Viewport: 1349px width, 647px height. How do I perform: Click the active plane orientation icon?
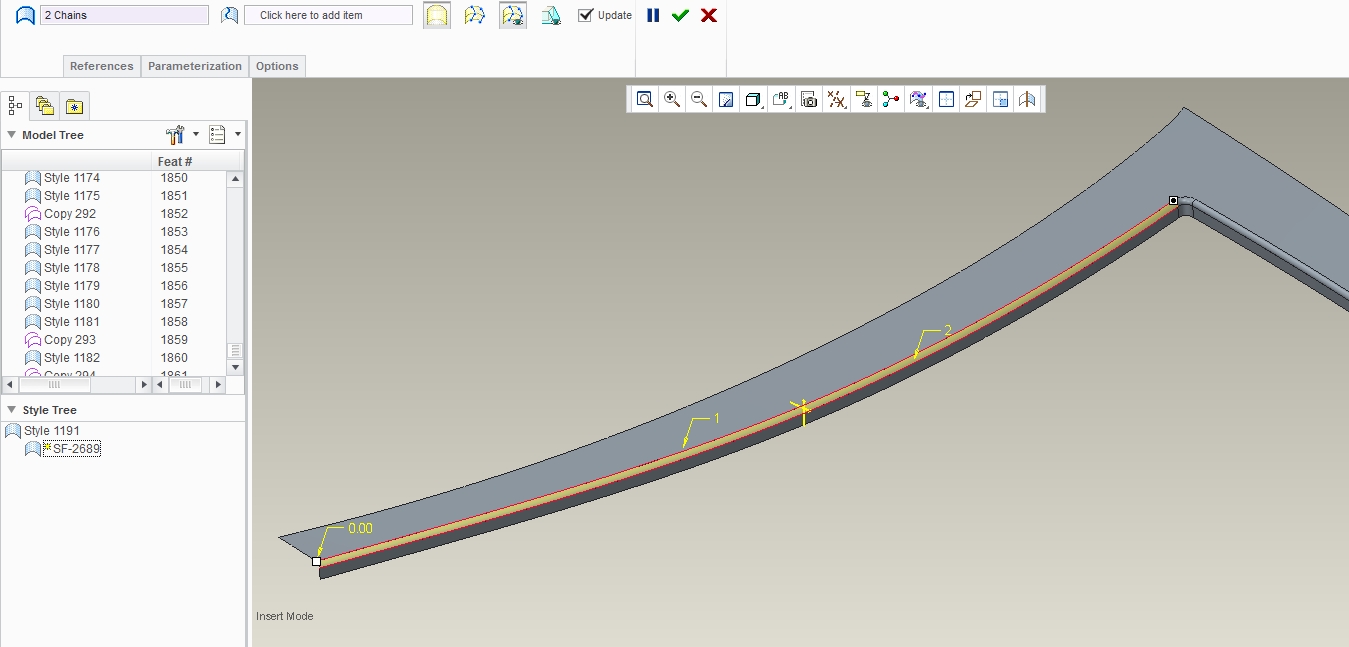973,99
